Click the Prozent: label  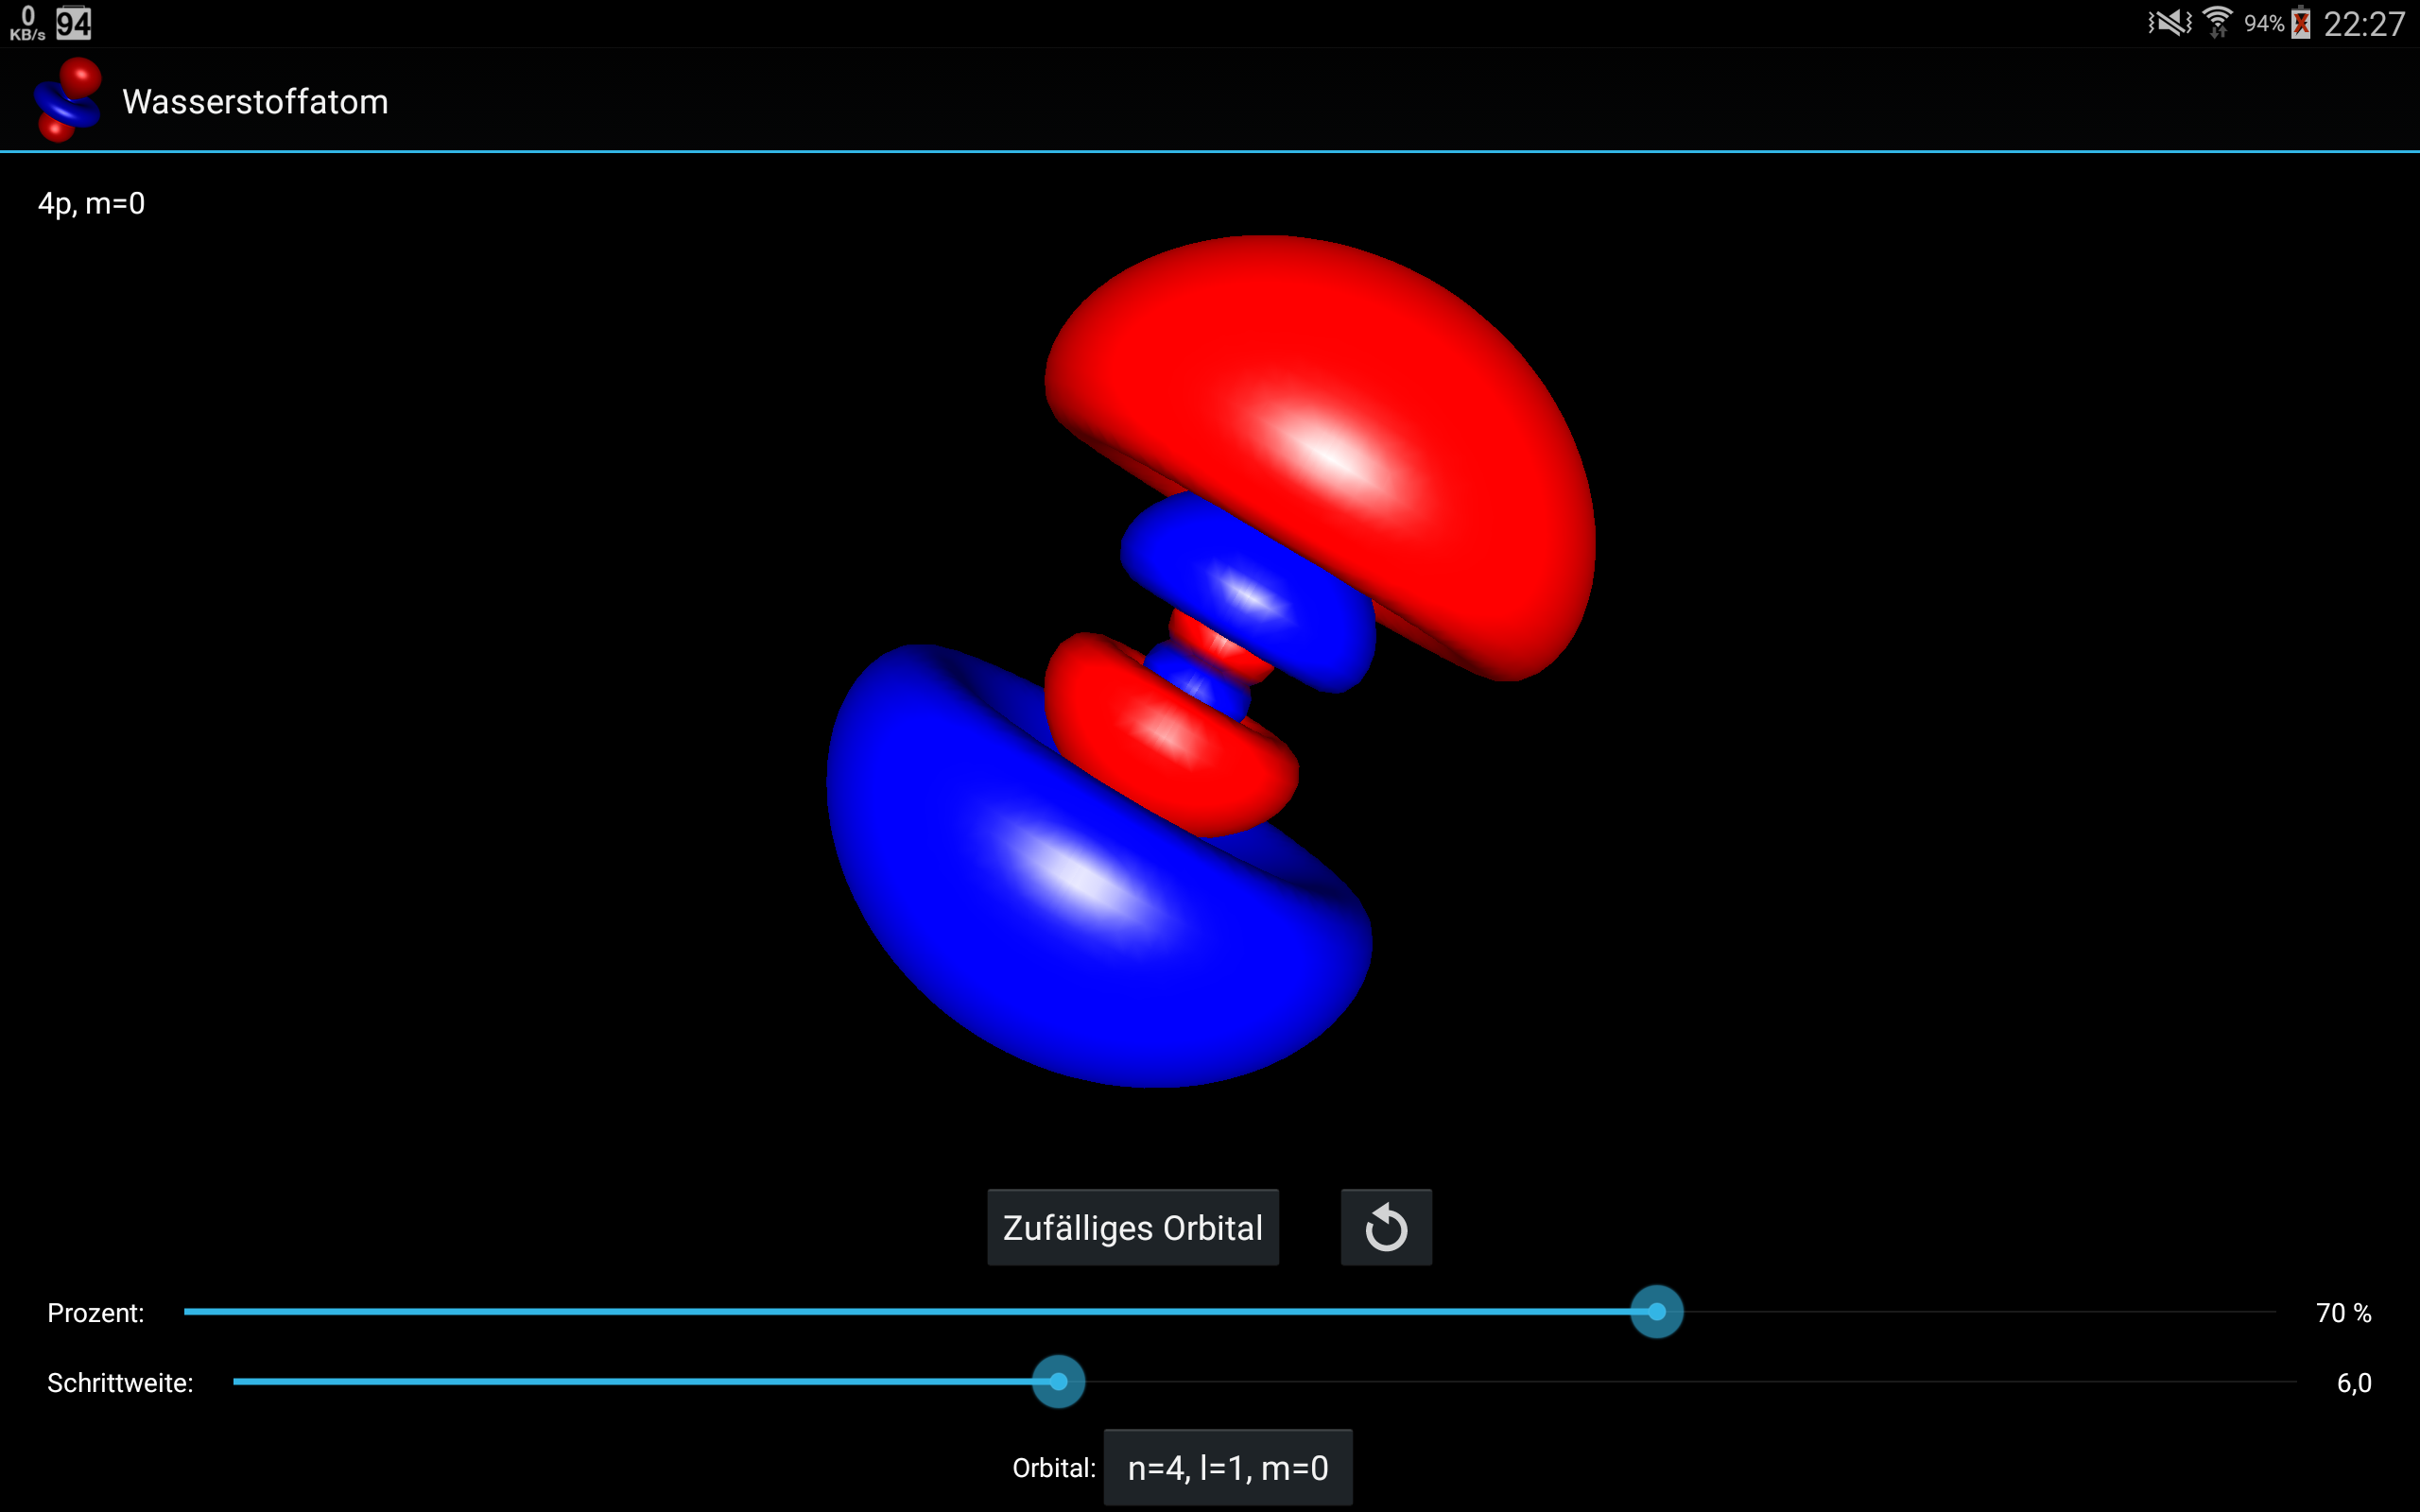(96, 1313)
